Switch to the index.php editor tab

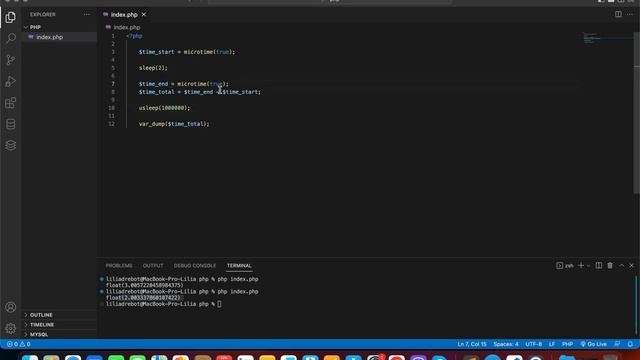click(124, 14)
